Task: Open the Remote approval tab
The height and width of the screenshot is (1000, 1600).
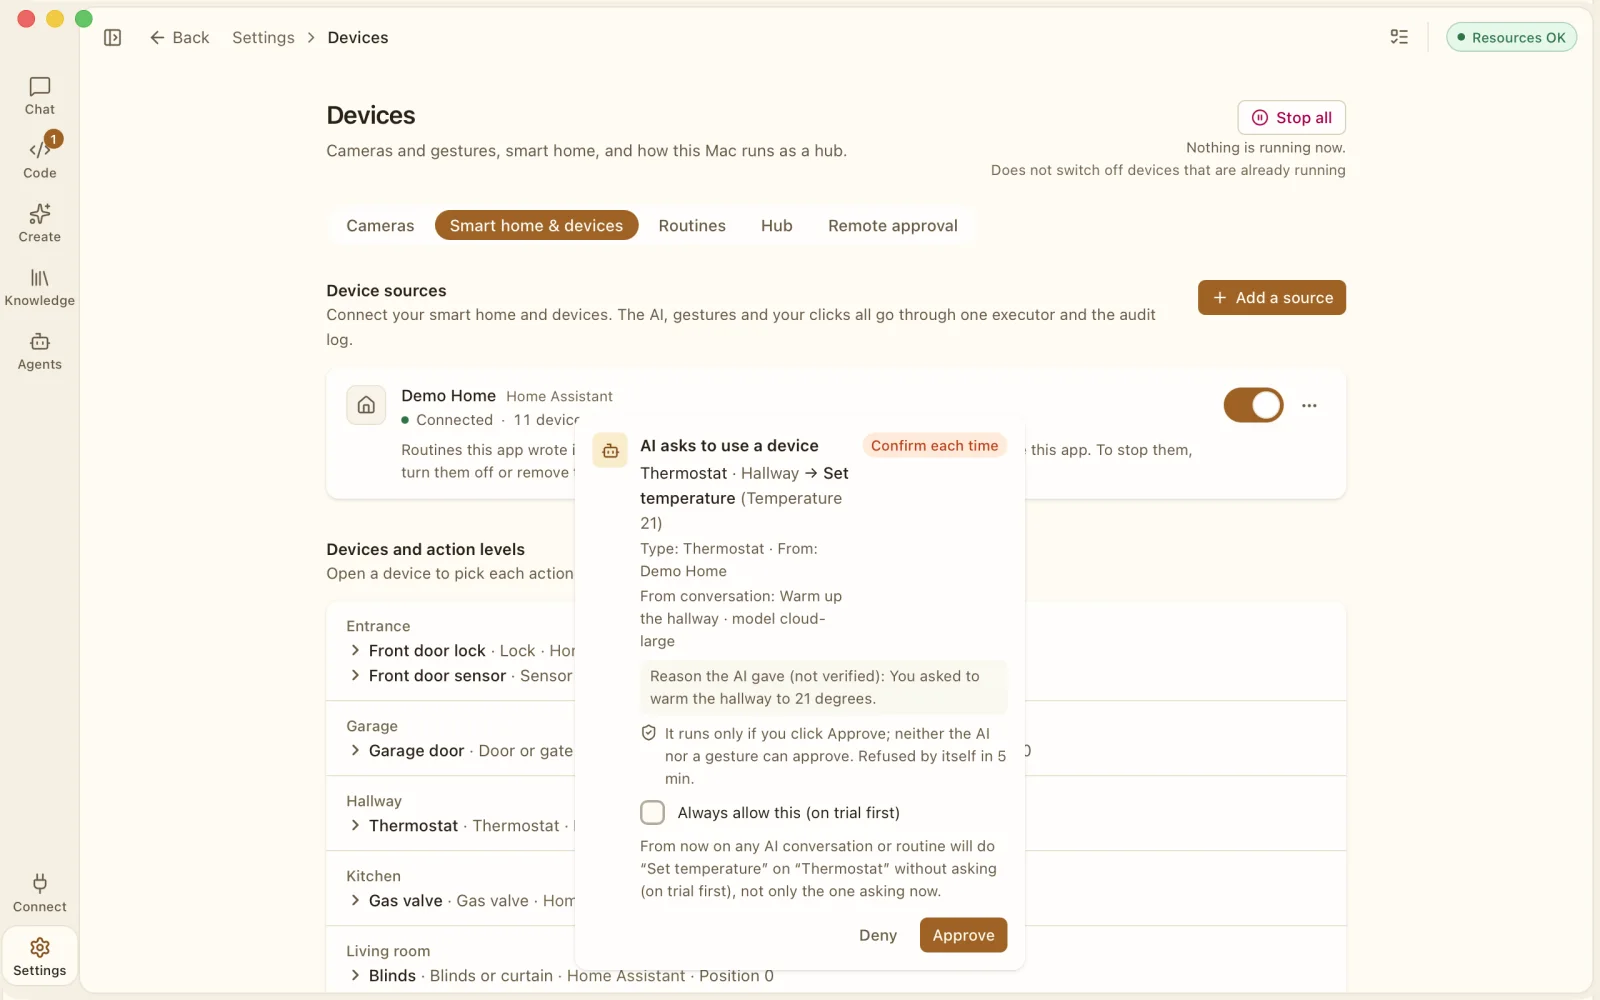Action: 893,226
